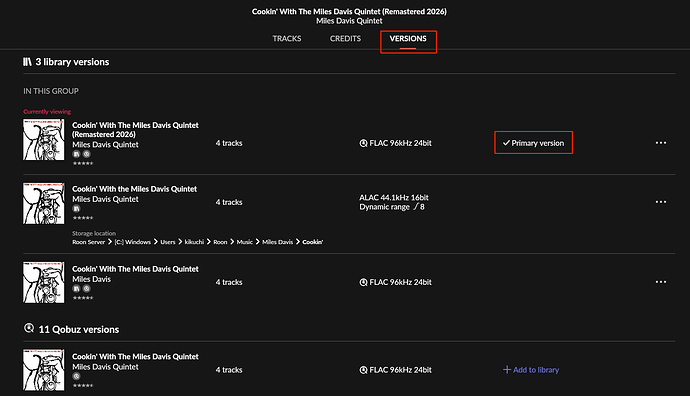Open album title in the Qobuz versions list
Screen dimensions: 690x396
click(135, 357)
